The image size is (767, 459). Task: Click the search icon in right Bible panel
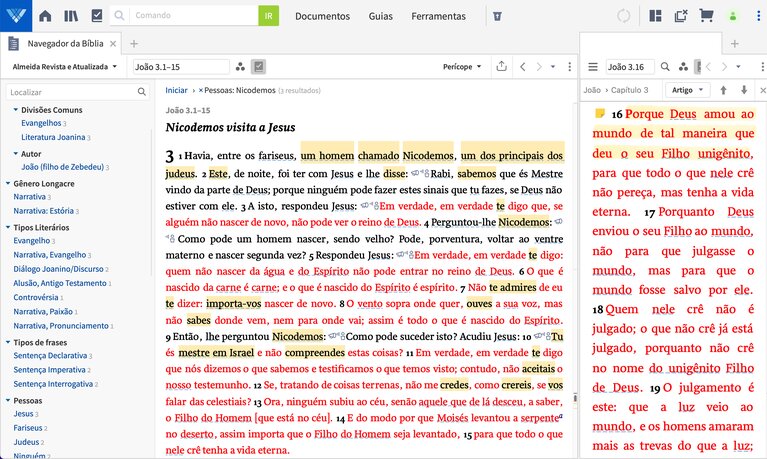[x=665, y=67]
